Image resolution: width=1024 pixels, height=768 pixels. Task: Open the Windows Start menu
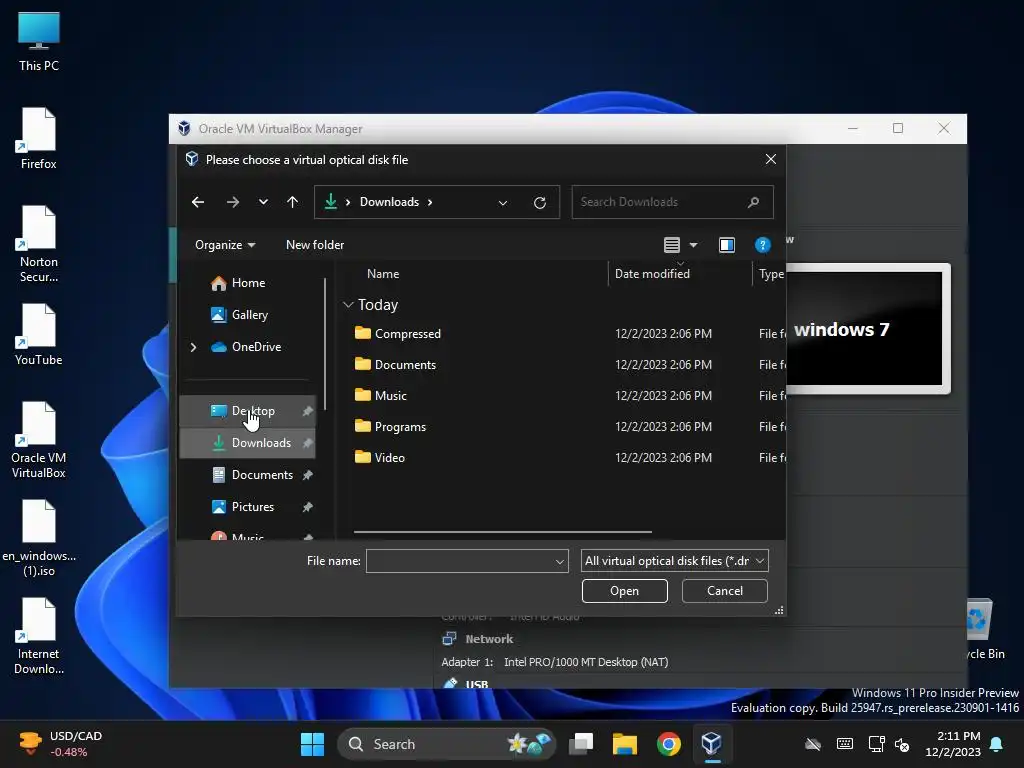(x=312, y=744)
